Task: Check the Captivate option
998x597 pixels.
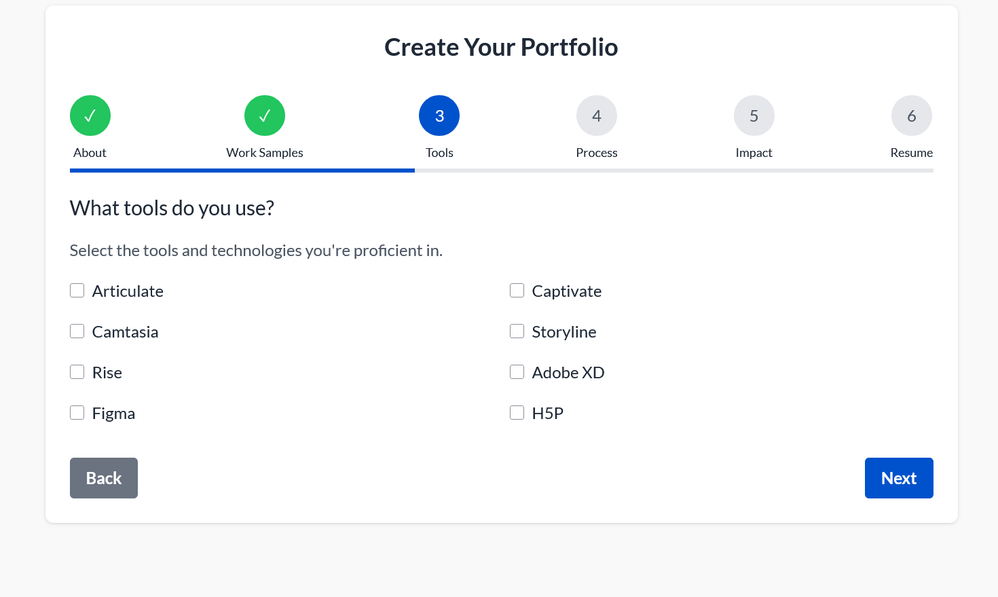Action: pyautogui.click(x=517, y=291)
